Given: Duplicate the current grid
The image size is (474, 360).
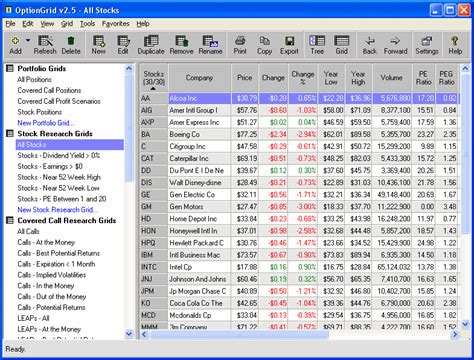Looking at the screenshot, I should (x=151, y=45).
